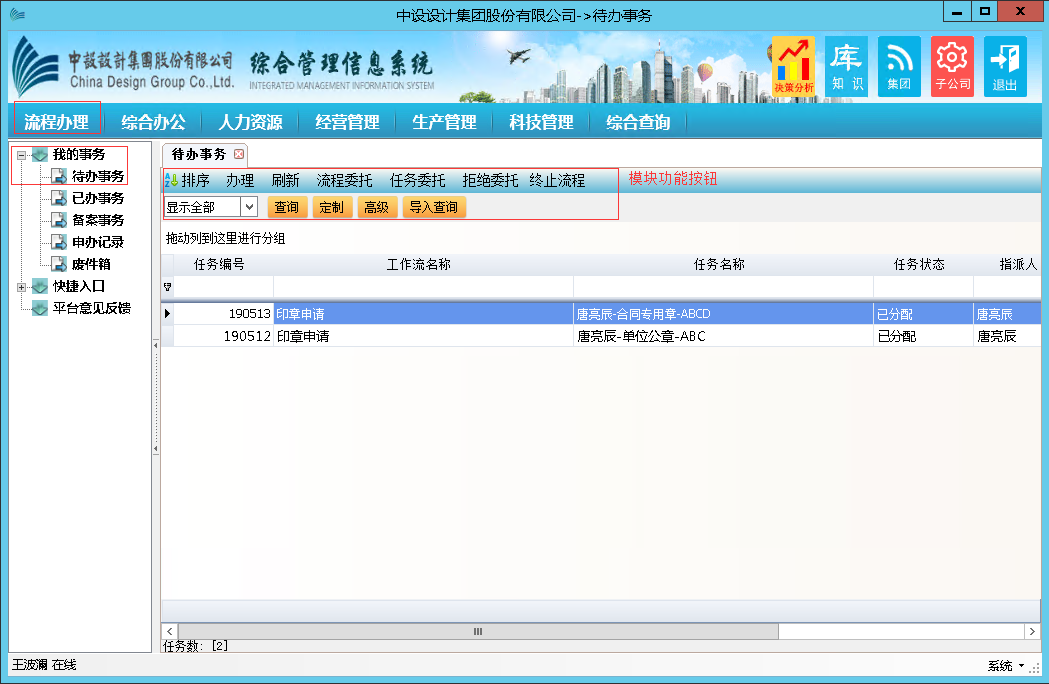Select 申办记录 in the tree
Image resolution: width=1049 pixels, height=684 pixels.
tap(98, 242)
